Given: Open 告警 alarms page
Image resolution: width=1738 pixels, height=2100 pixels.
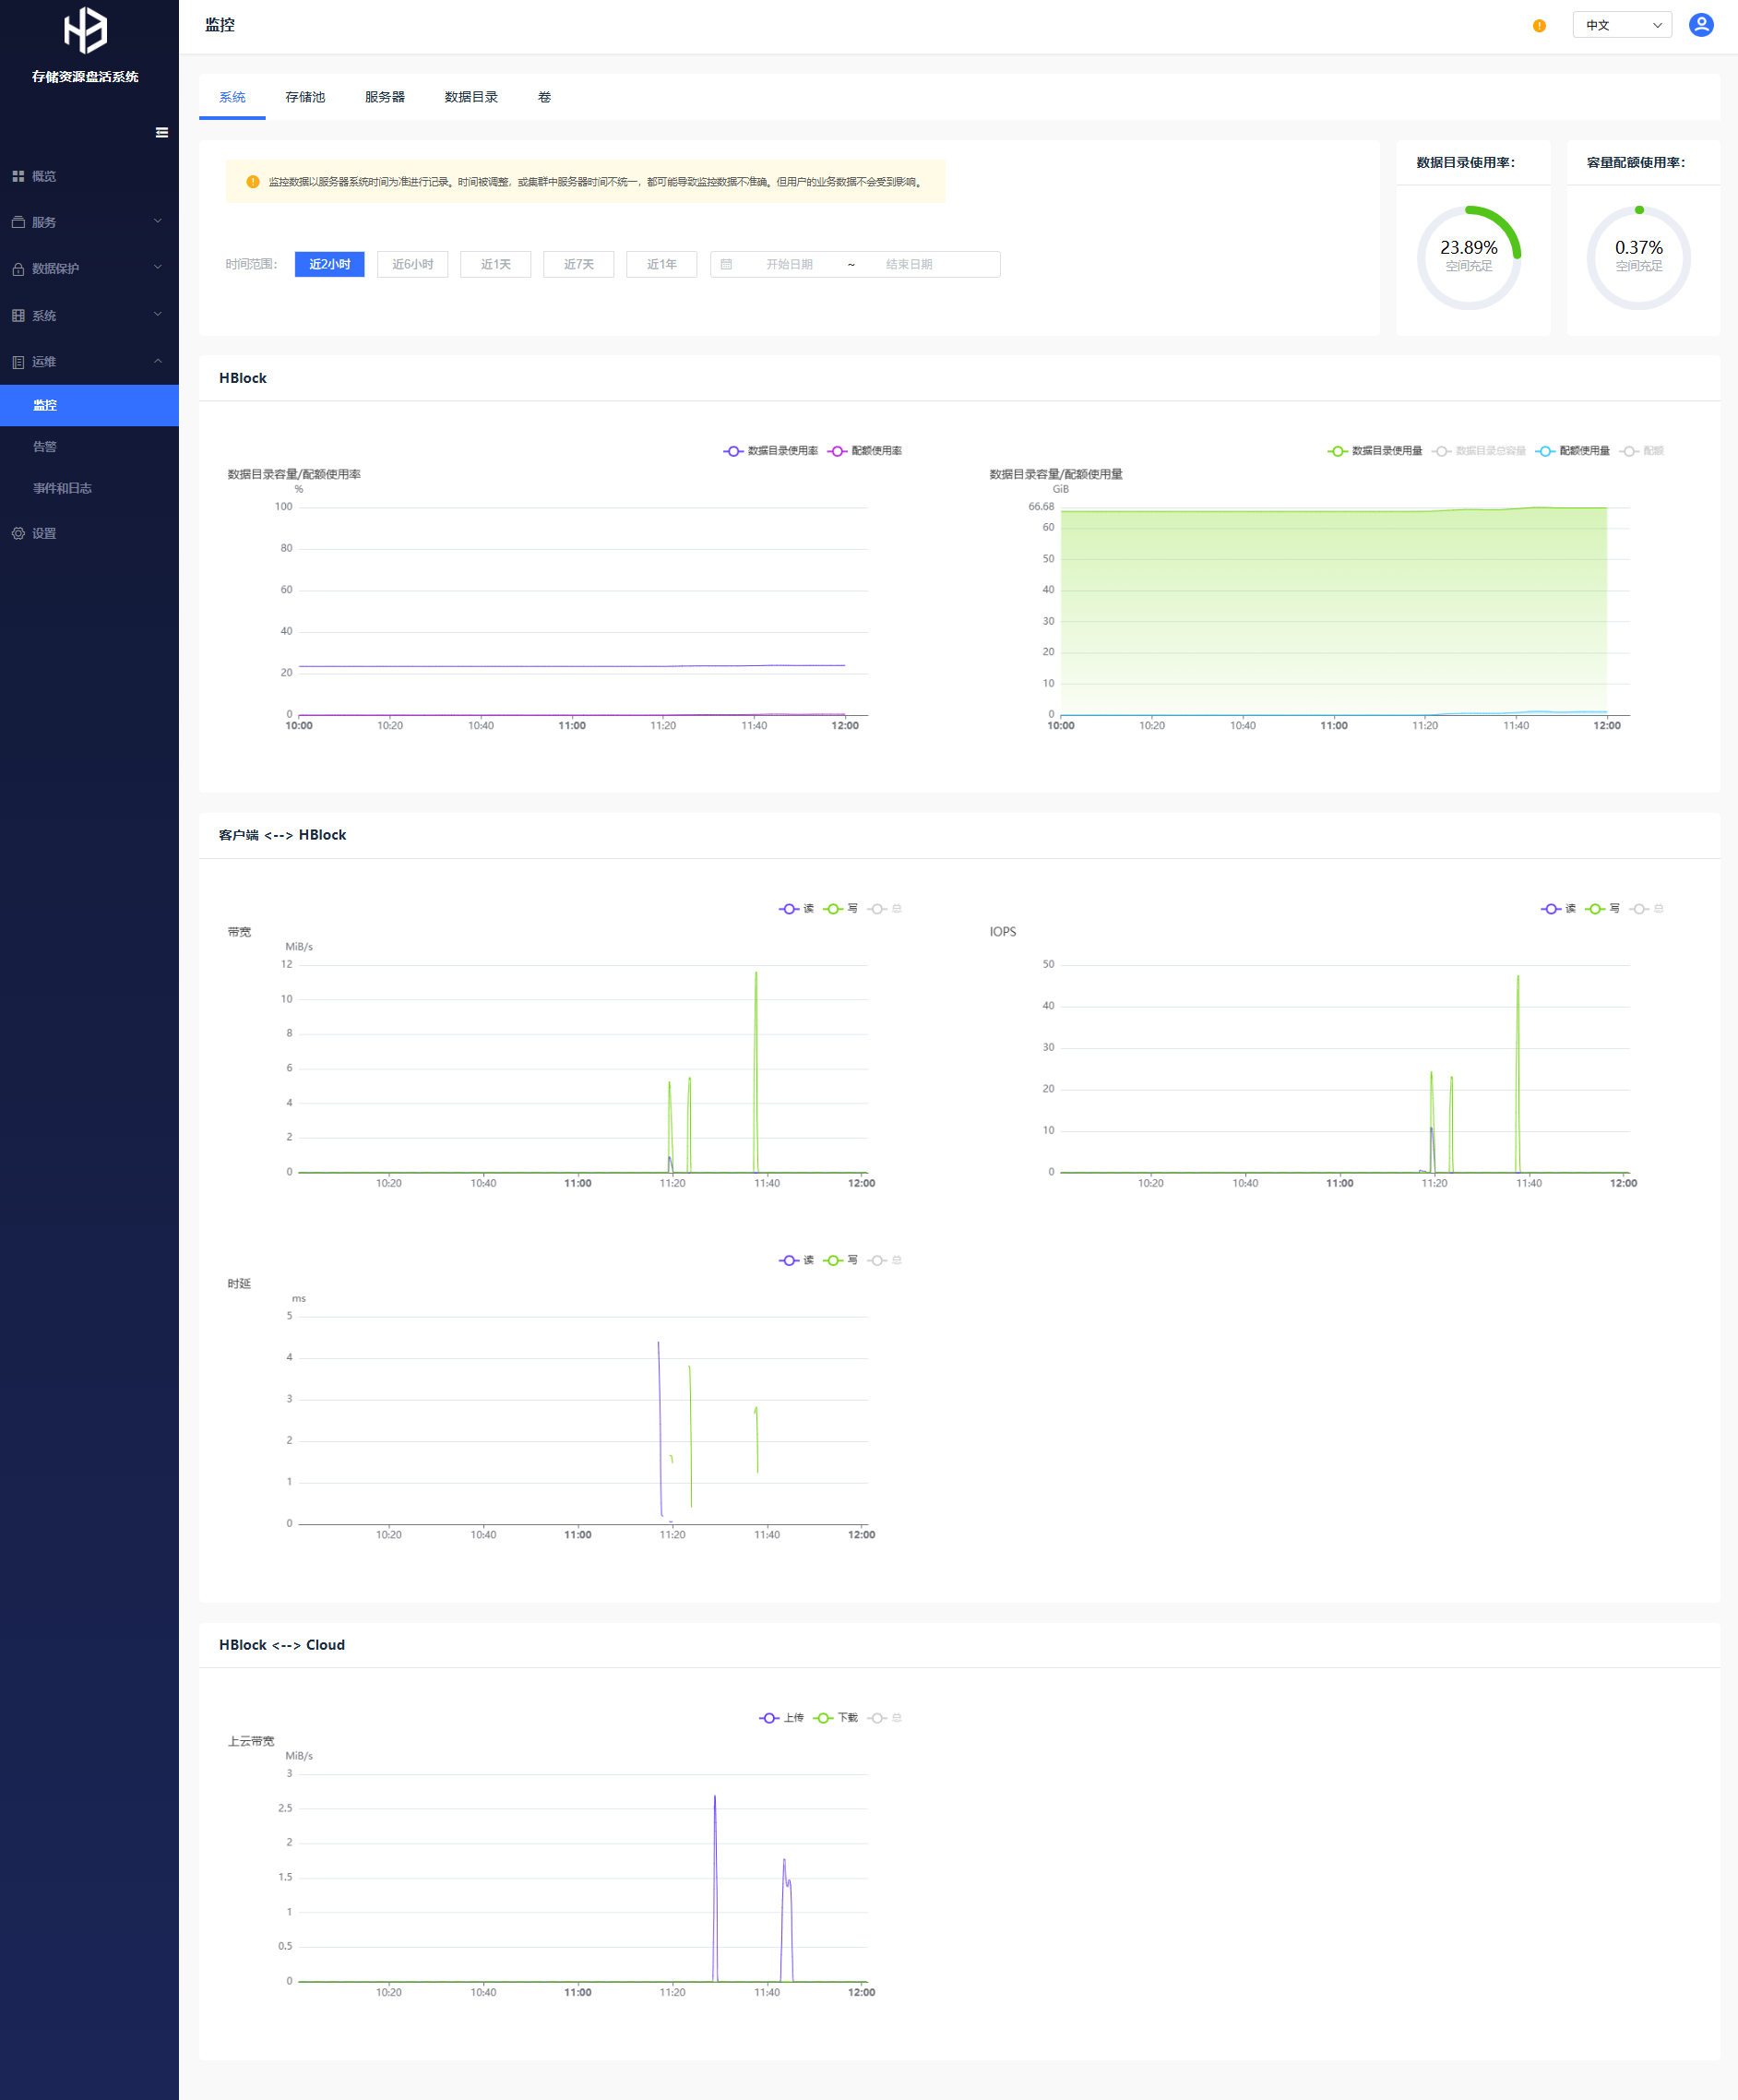Looking at the screenshot, I should [89, 446].
